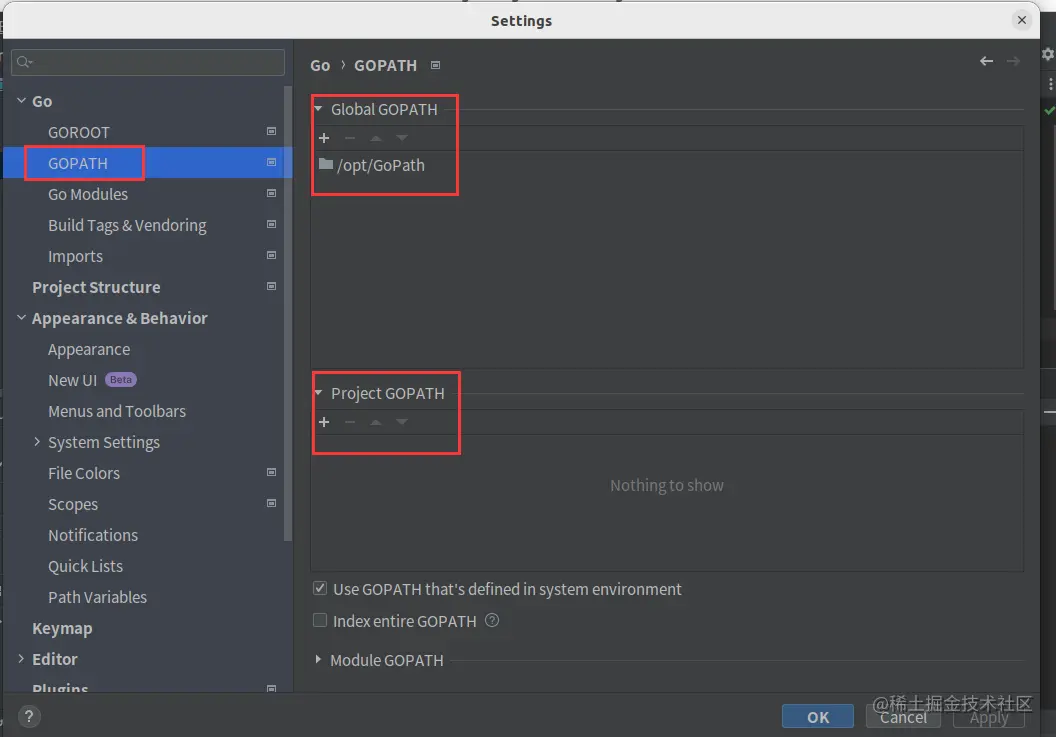Open File Colors settings
This screenshot has height=737, width=1056.
coord(84,473)
